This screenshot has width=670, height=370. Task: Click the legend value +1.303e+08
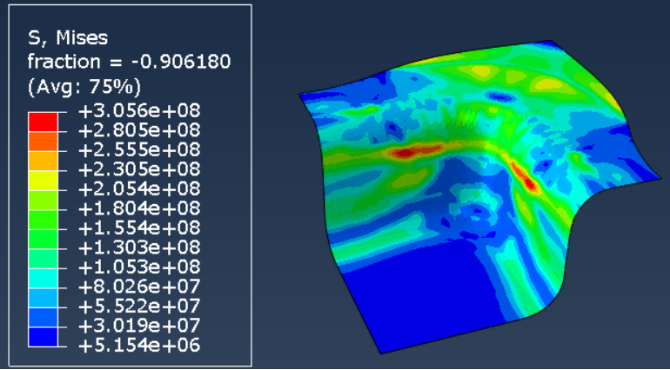139,247
